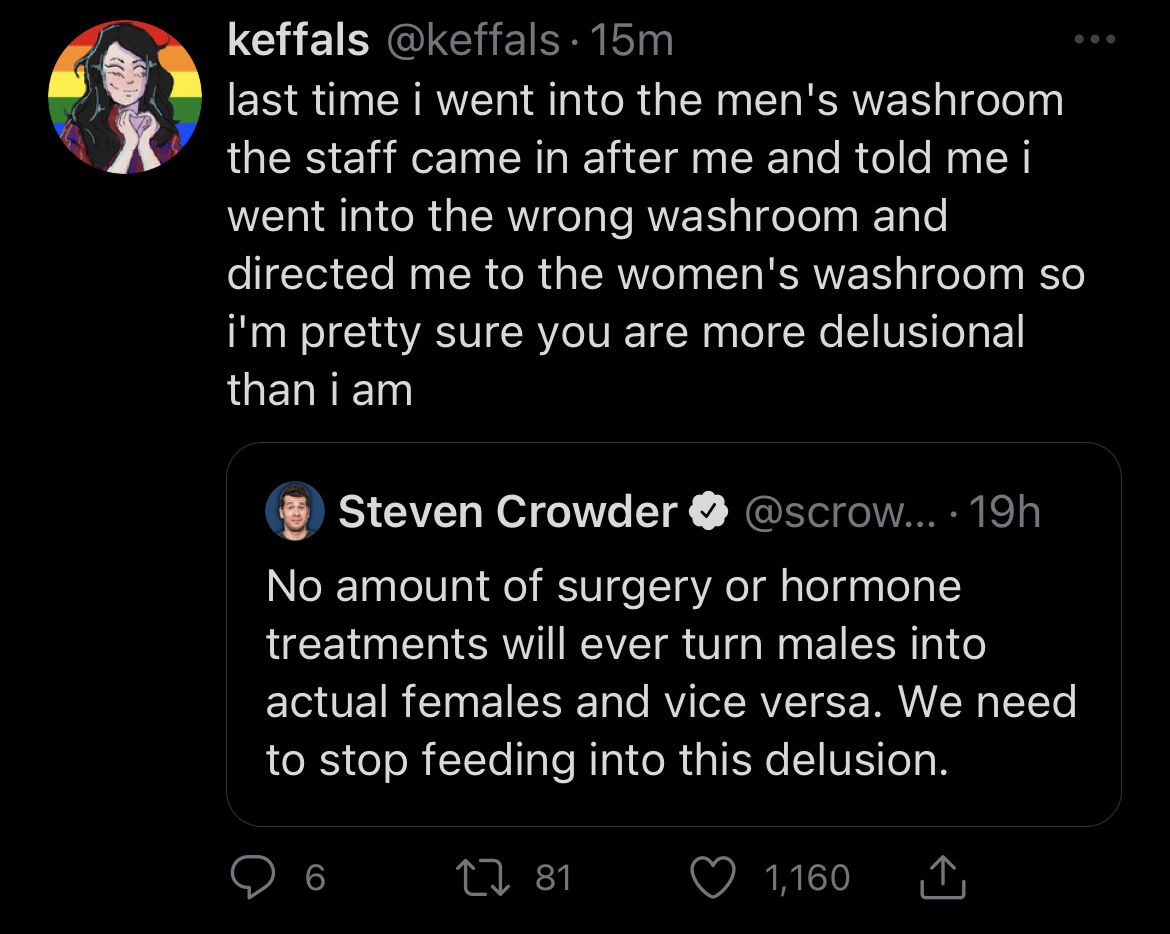Retweet using the arrows icon
The height and width of the screenshot is (934, 1170).
pos(483,877)
